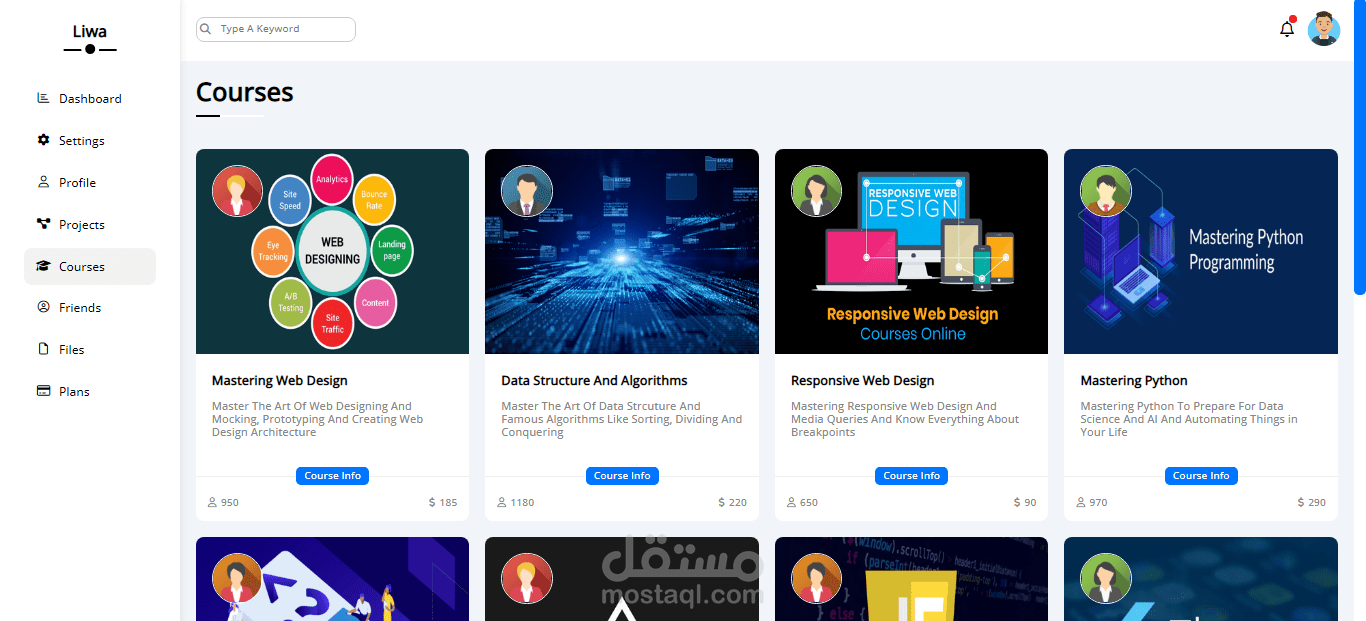Viewport: 1366px width, 621px height.
Task: Click the Settings gear icon in sidebar
Action: coord(43,140)
